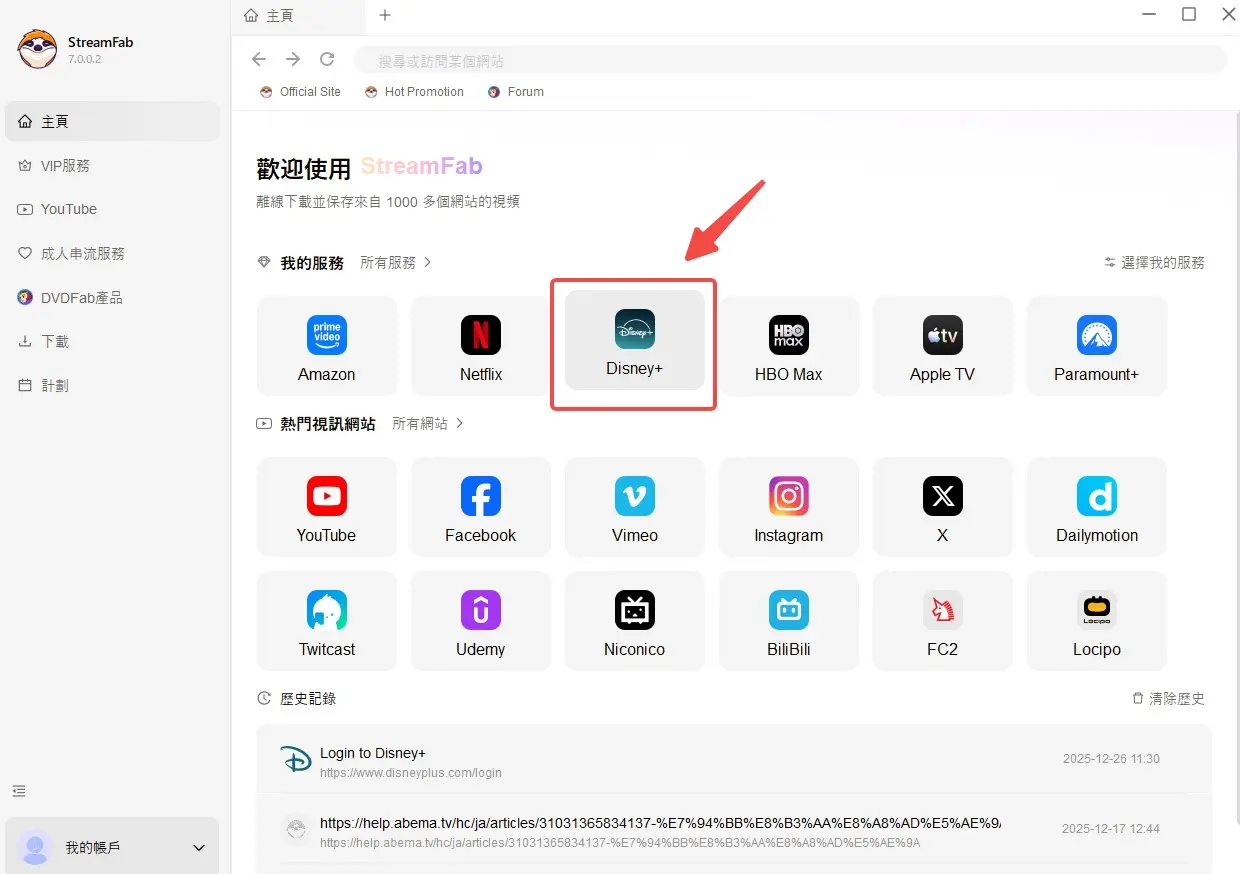1240x874 pixels.
Task: Open the Instagram site tile
Action: [x=789, y=507]
